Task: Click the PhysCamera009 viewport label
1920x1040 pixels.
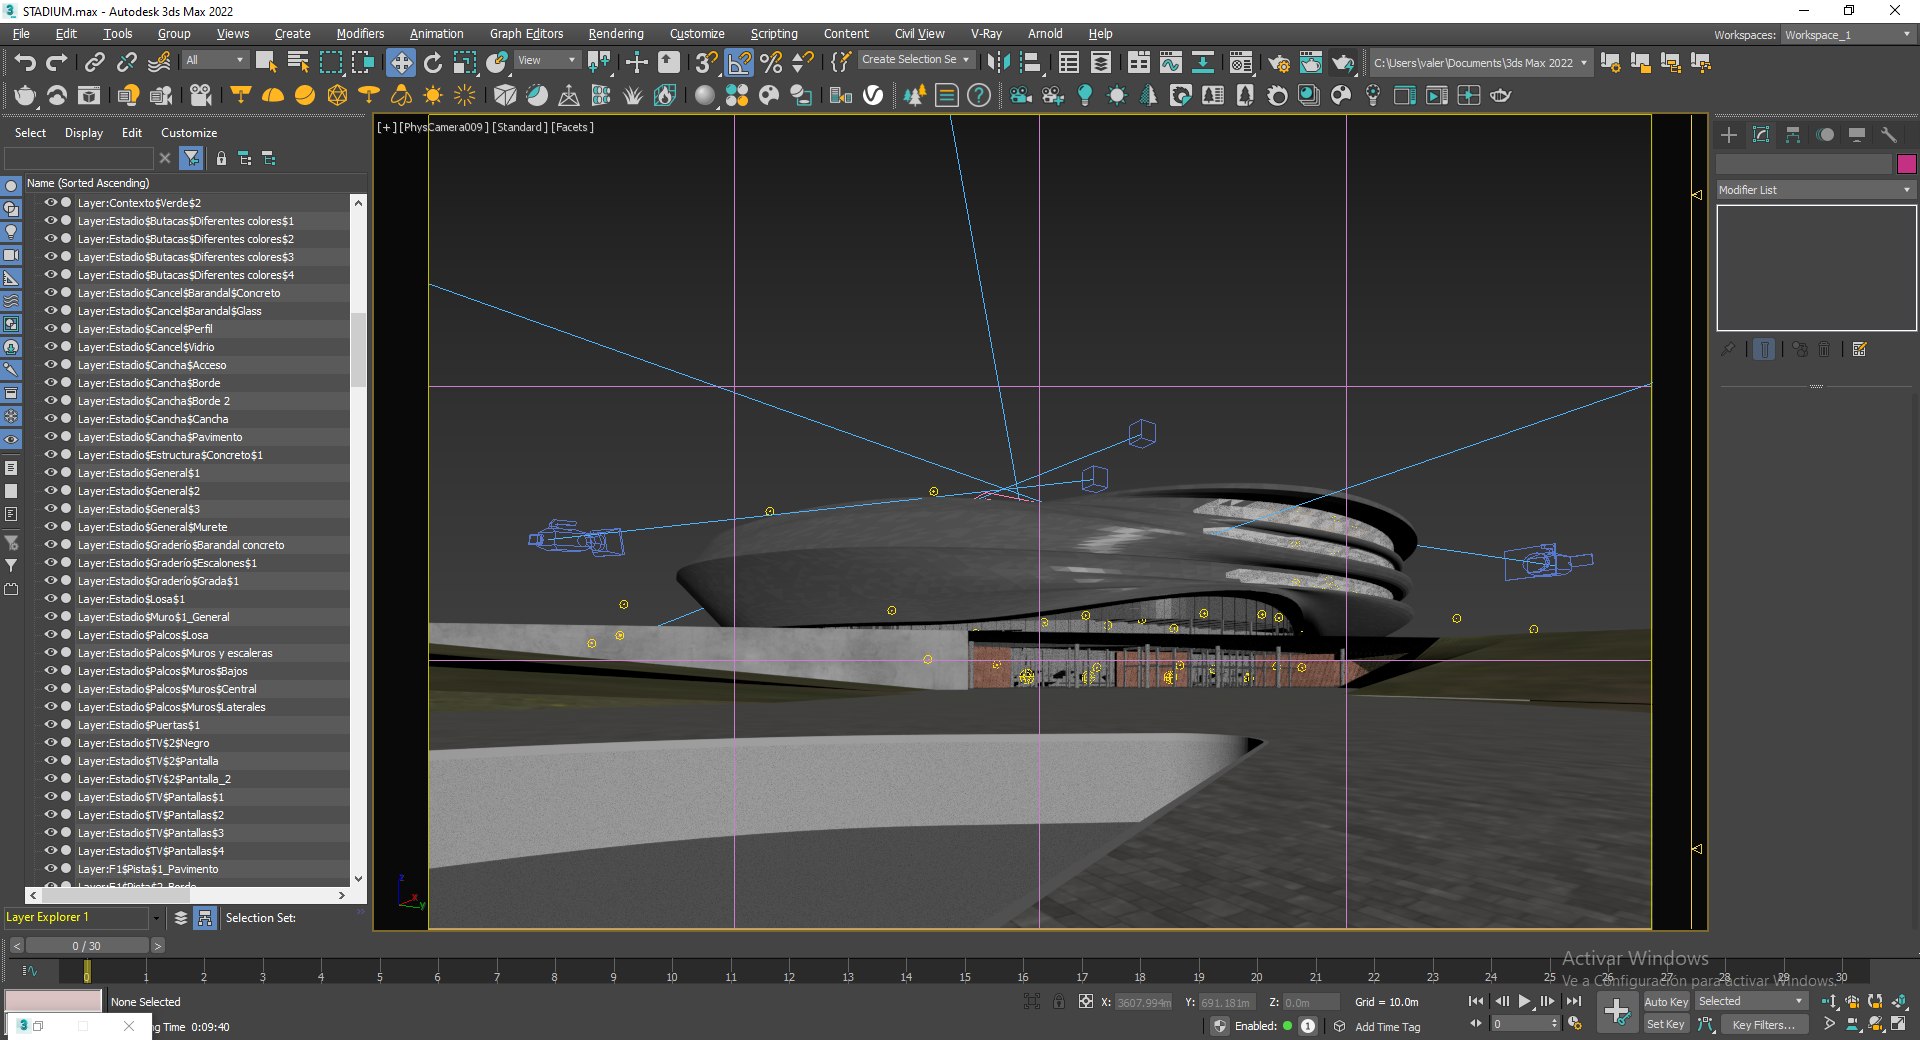Action: point(445,127)
